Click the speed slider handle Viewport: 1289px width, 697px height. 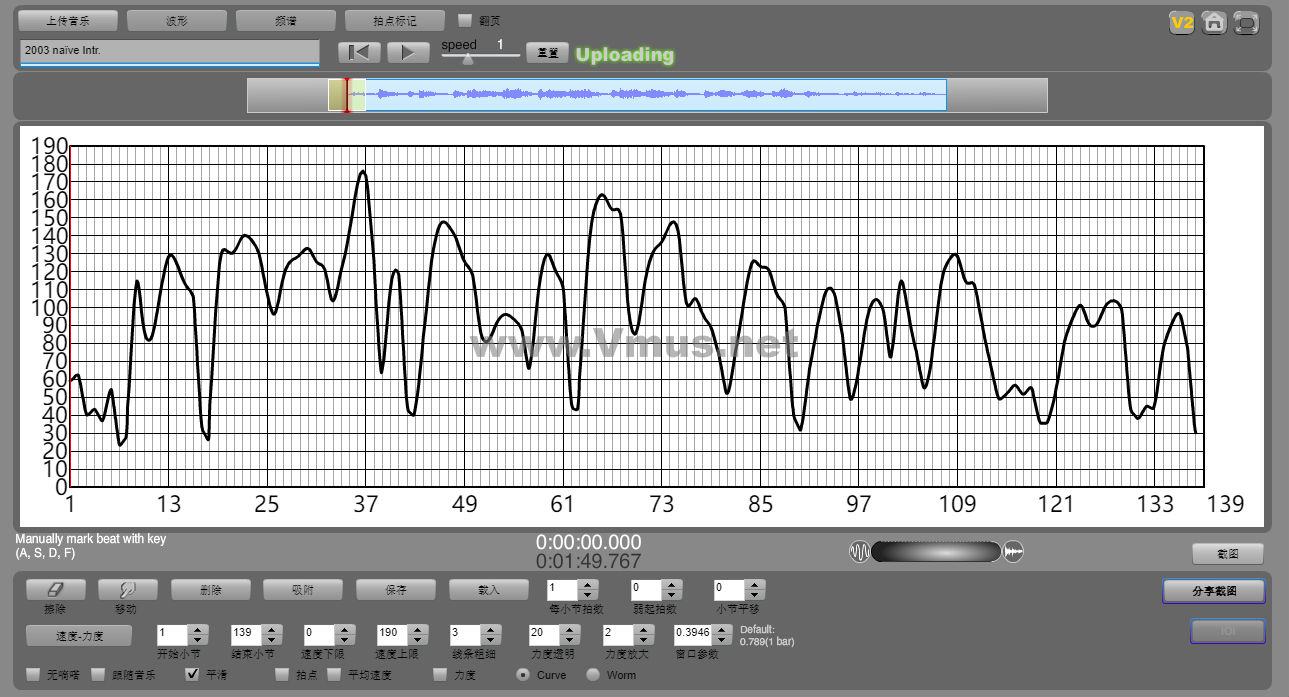click(467, 59)
